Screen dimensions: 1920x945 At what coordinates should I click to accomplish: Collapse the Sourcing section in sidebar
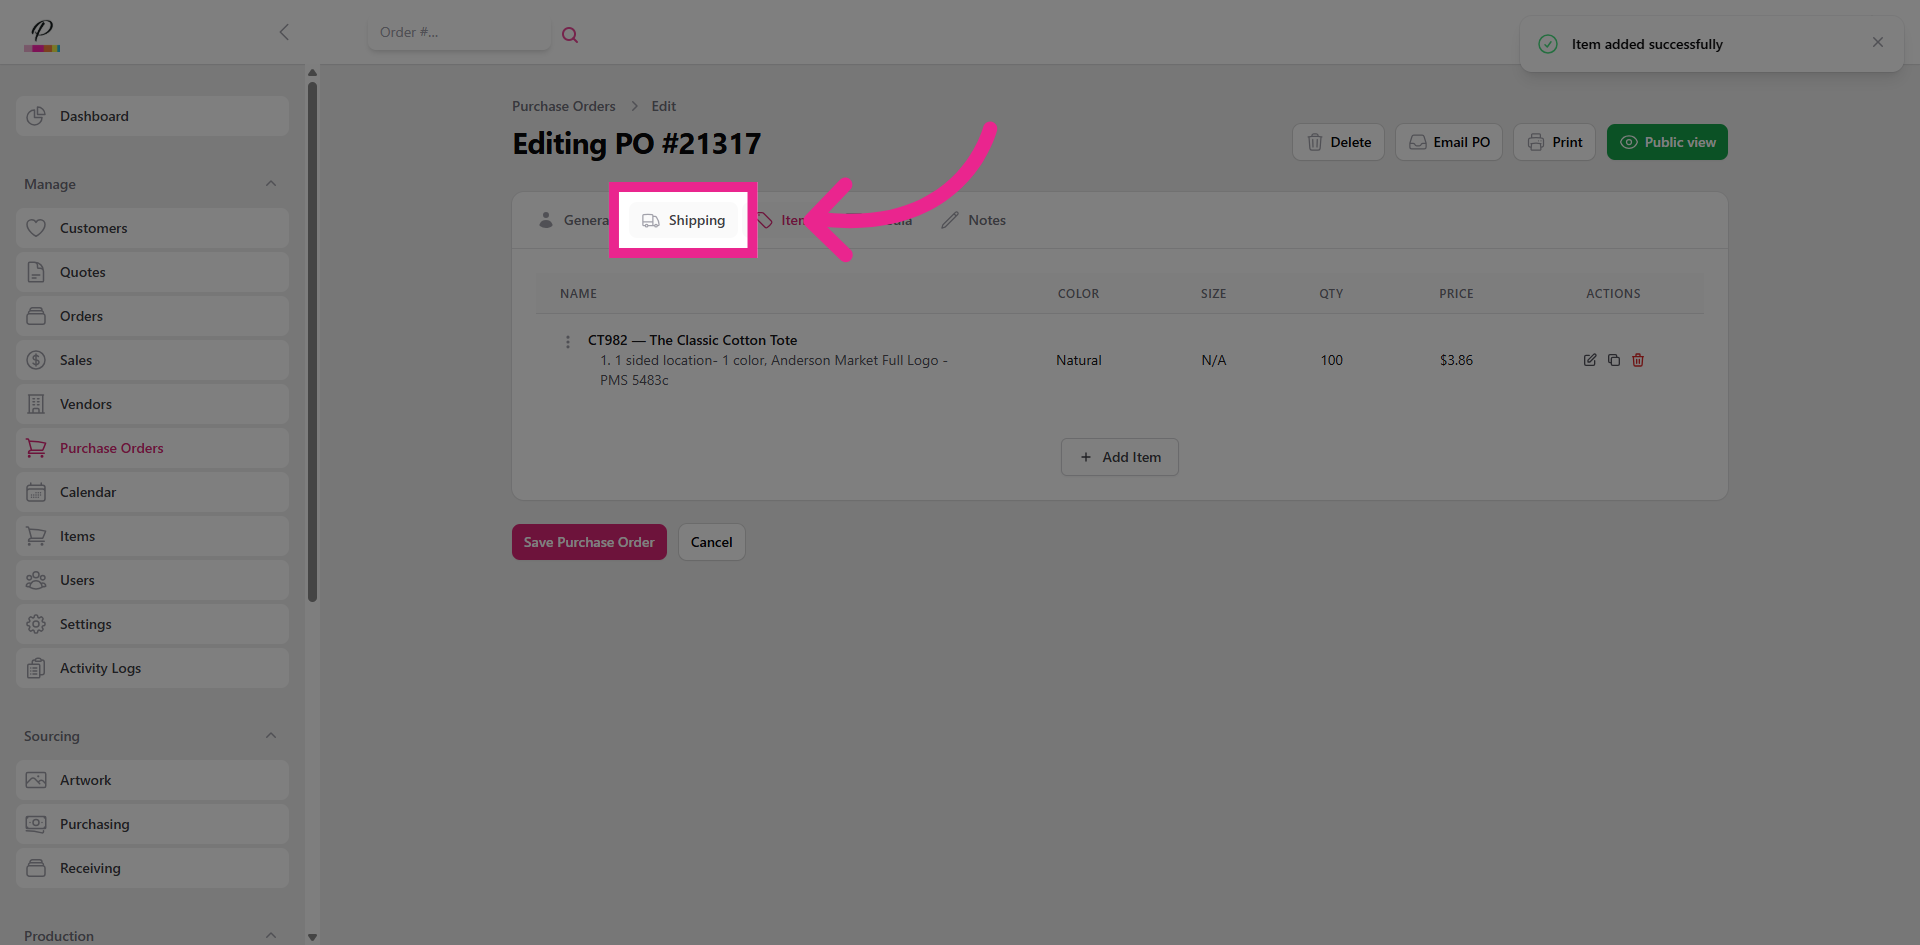(x=270, y=736)
